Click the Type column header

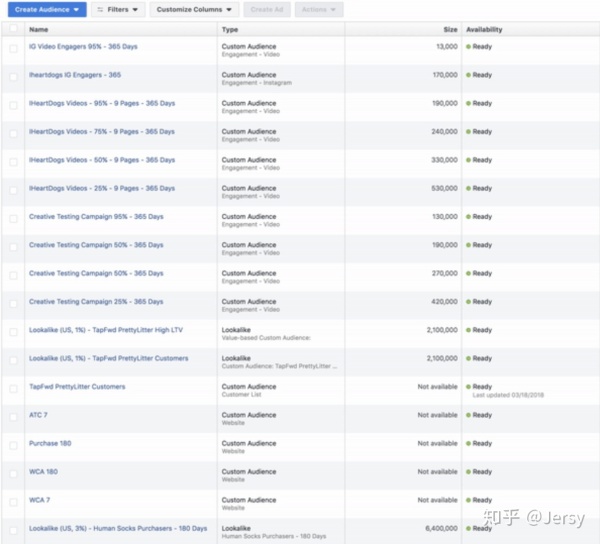[x=230, y=30]
